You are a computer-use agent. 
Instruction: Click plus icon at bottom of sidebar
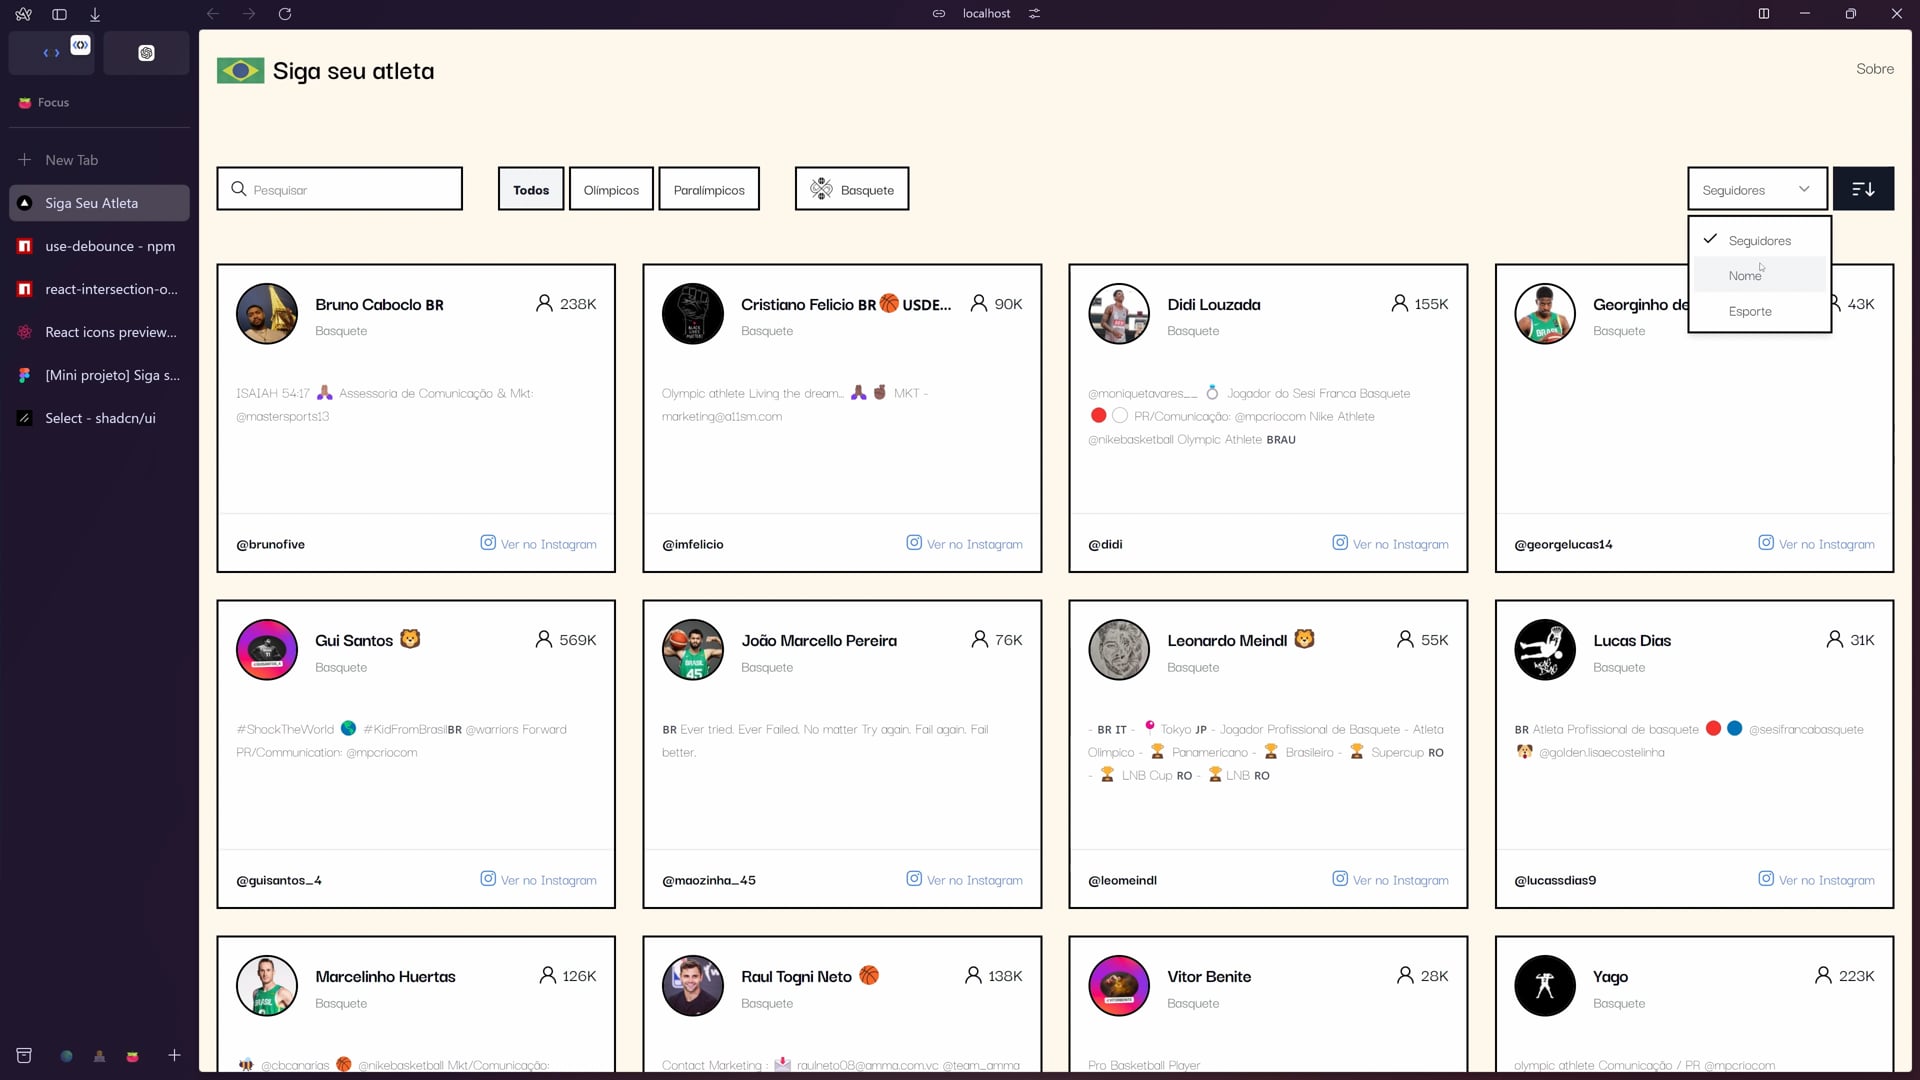tap(174, 1056)
